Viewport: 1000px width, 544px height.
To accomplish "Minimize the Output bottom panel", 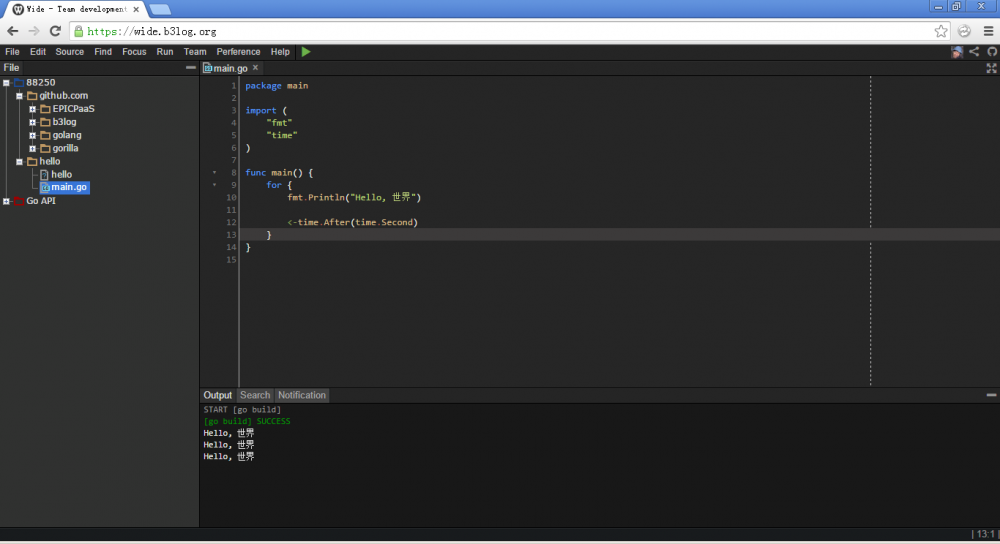I will (x=991, y=396).
